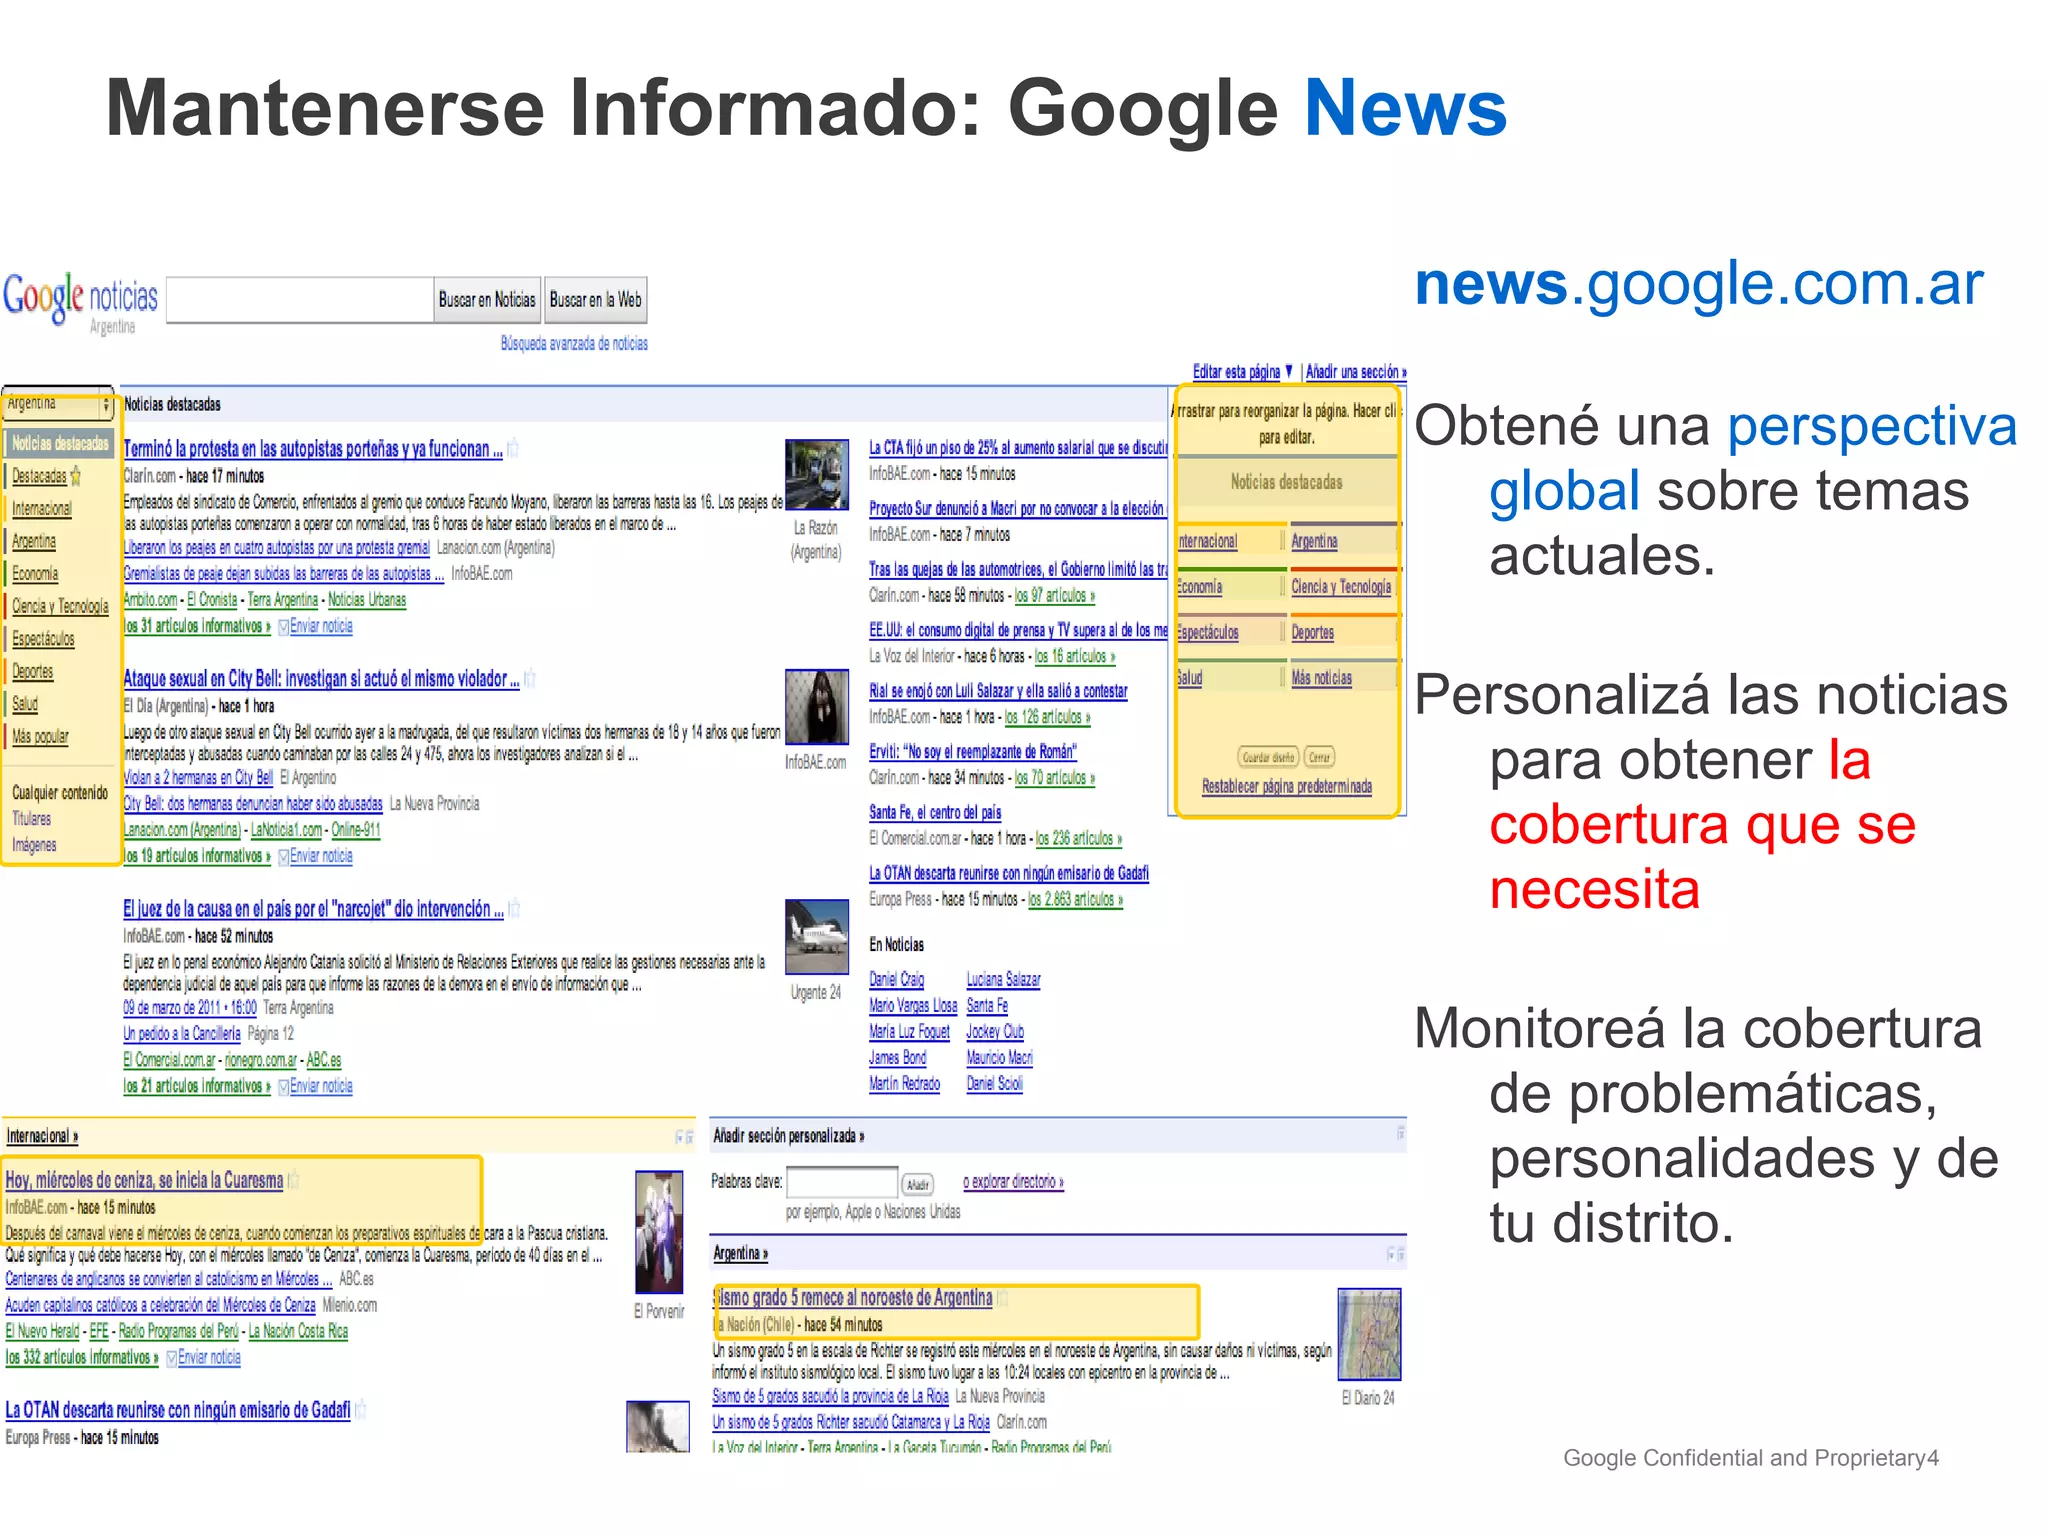This screenshot has height=1536, width=2048.
Task: Click envelope icon after 'los 19 artículos informativos'
Action: pyautogui.click(x=283, y=857)
